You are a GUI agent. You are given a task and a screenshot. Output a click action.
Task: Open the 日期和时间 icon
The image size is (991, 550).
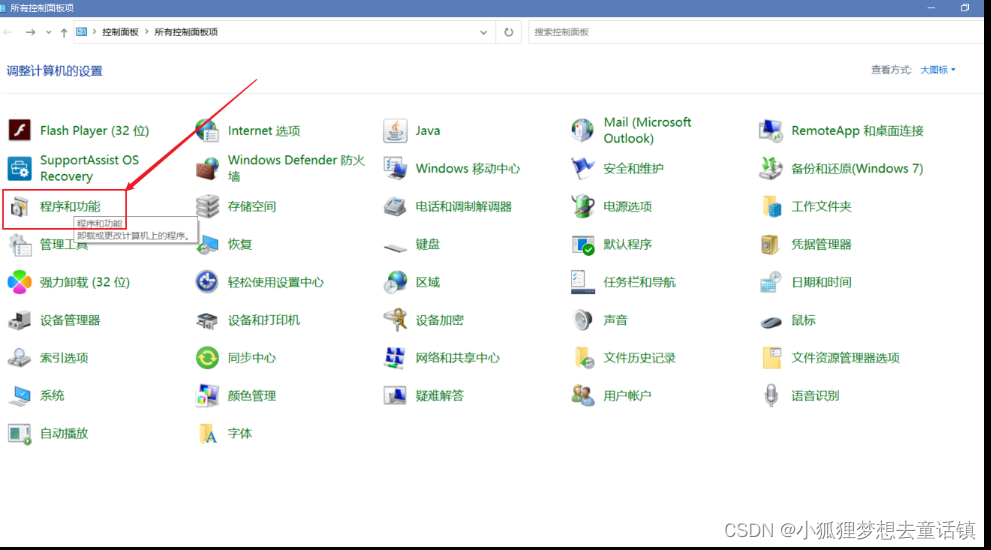(770, 282)
